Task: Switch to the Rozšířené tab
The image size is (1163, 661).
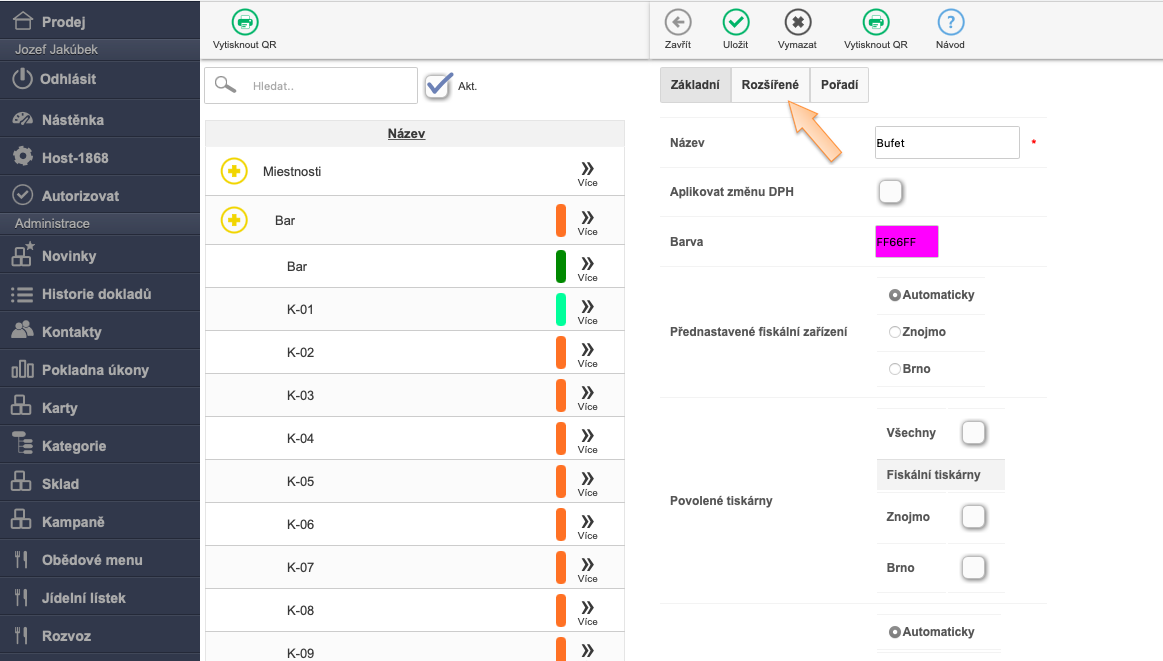Action: 770,85
